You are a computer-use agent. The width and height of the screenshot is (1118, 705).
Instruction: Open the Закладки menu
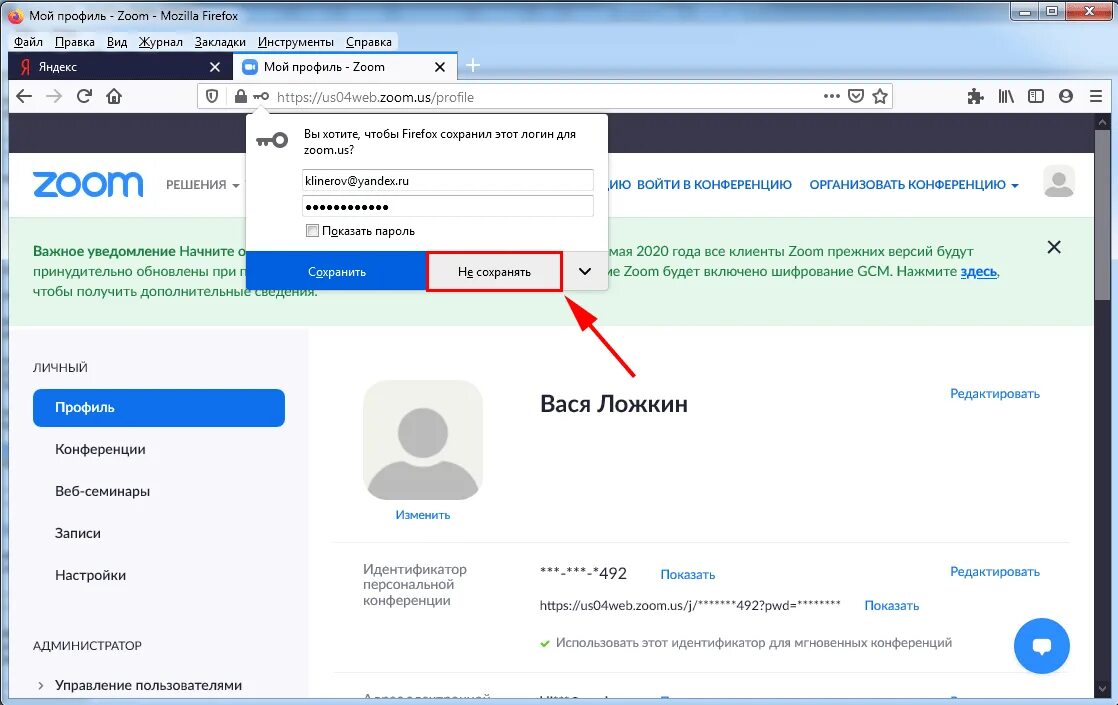pyautogui.click(x=220, y=41)
